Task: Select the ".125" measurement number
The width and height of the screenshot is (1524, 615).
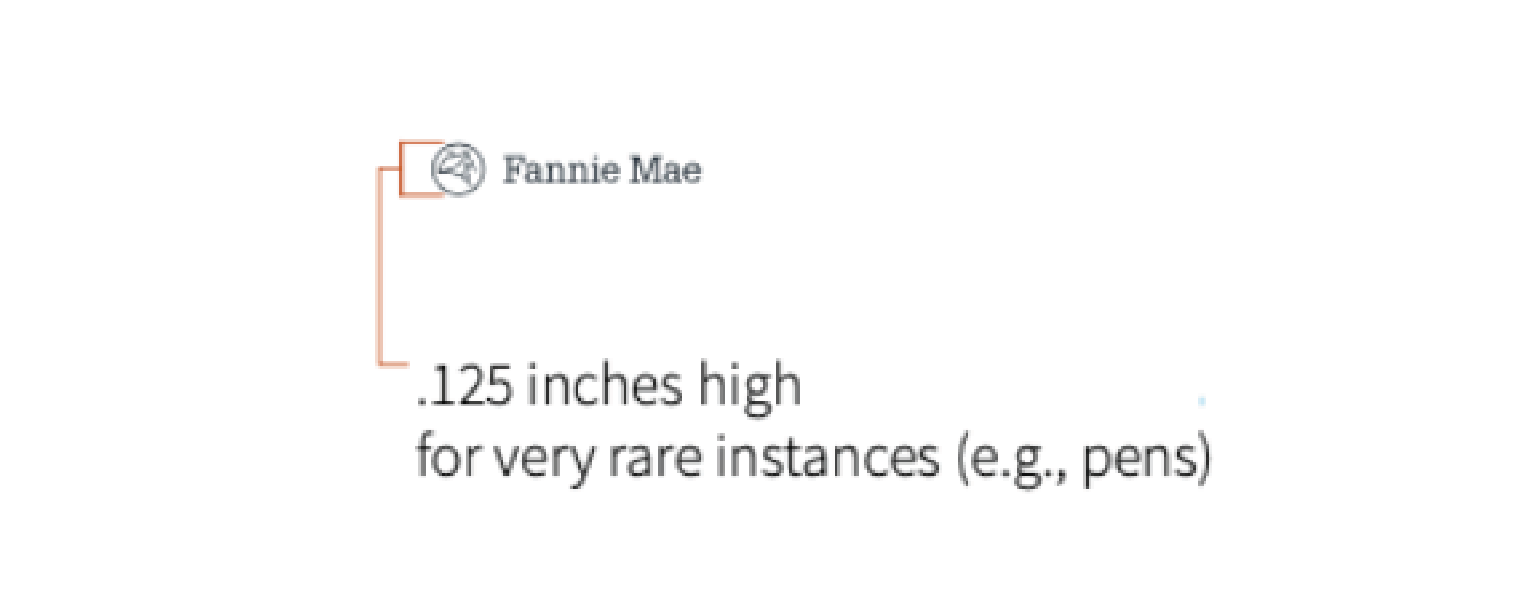Action: pyautogui.click(x=465, y=388)
